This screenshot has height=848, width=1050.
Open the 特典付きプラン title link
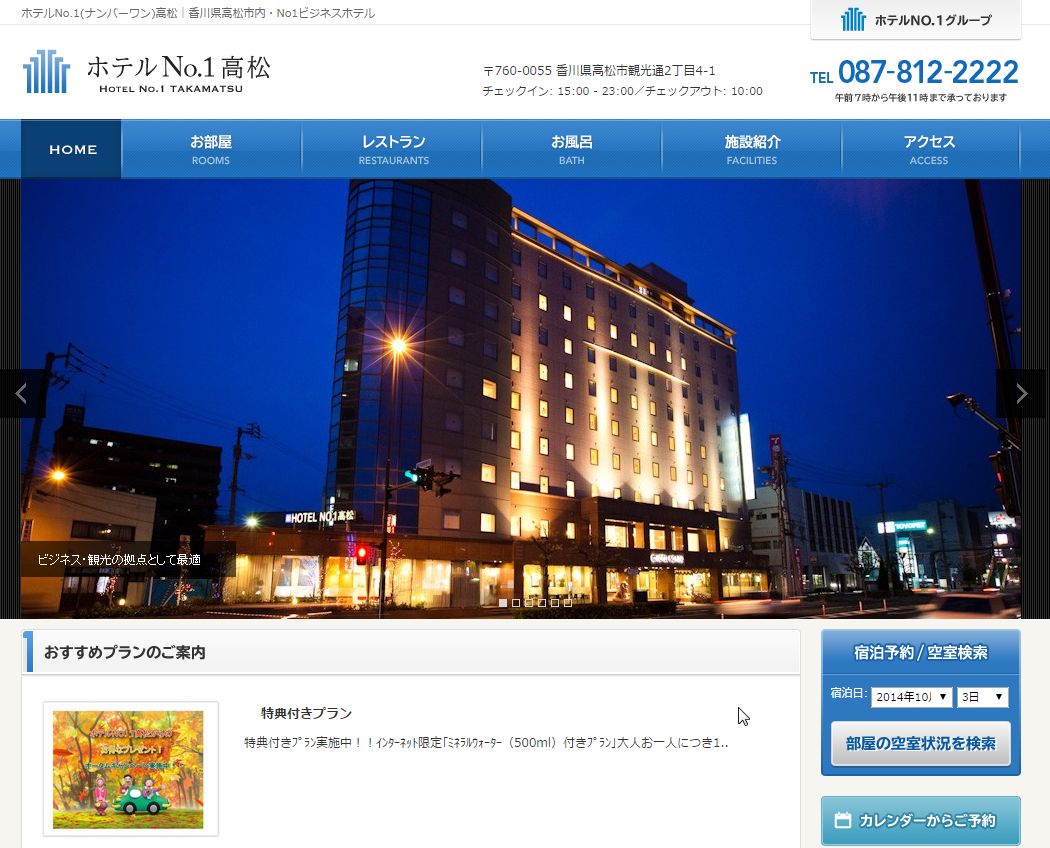[306, 713]
